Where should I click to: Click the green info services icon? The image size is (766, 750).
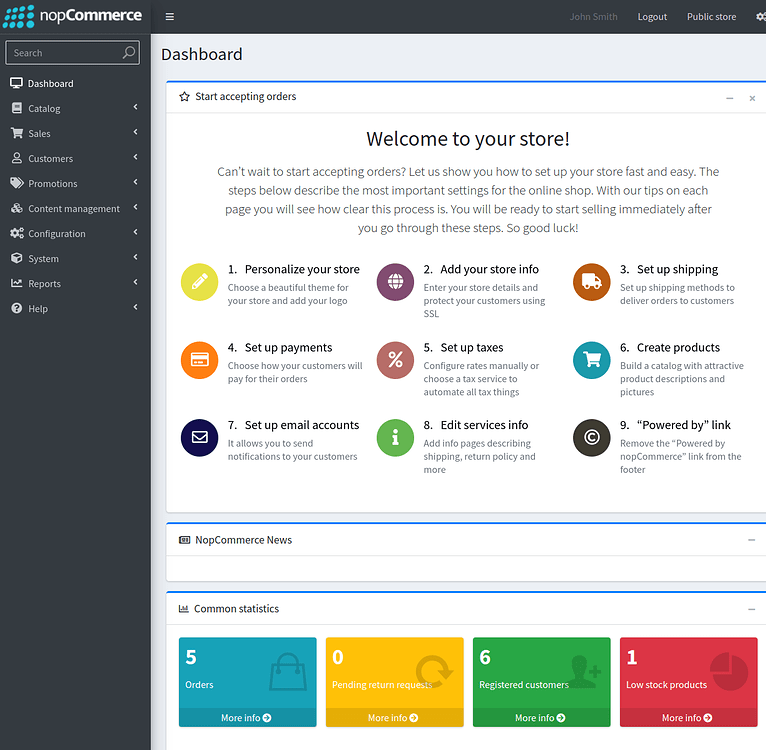point(395,438)
